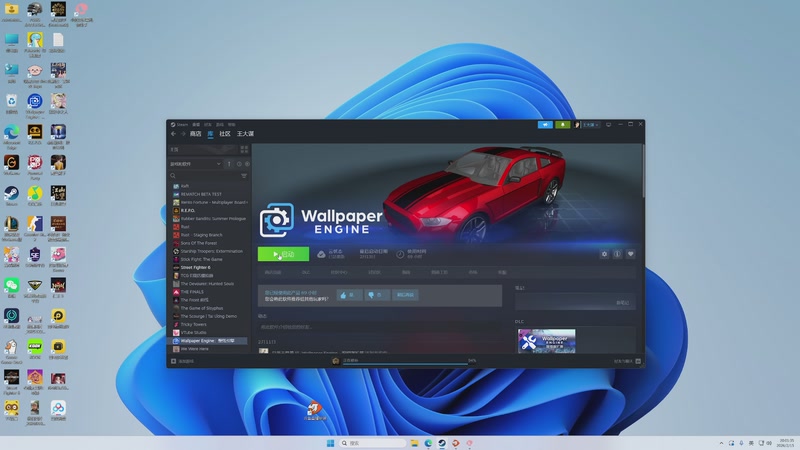Viewport: 800px width, 450px height.
Task: Open the advanced filter icon
Action: click(x=244, y=176)
